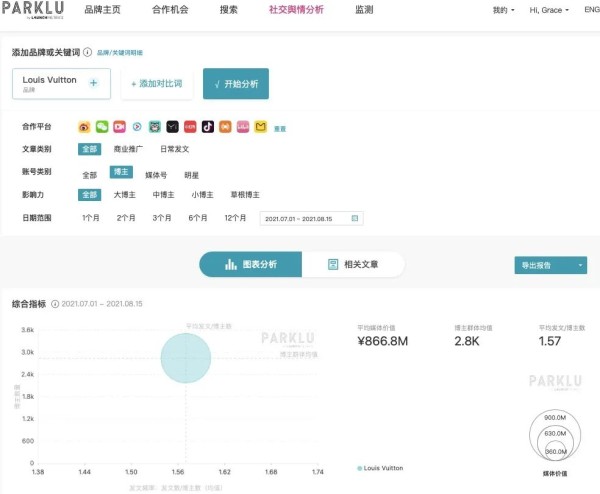Select 草根博主 influence level
The image size is (600, 494).
245,195
